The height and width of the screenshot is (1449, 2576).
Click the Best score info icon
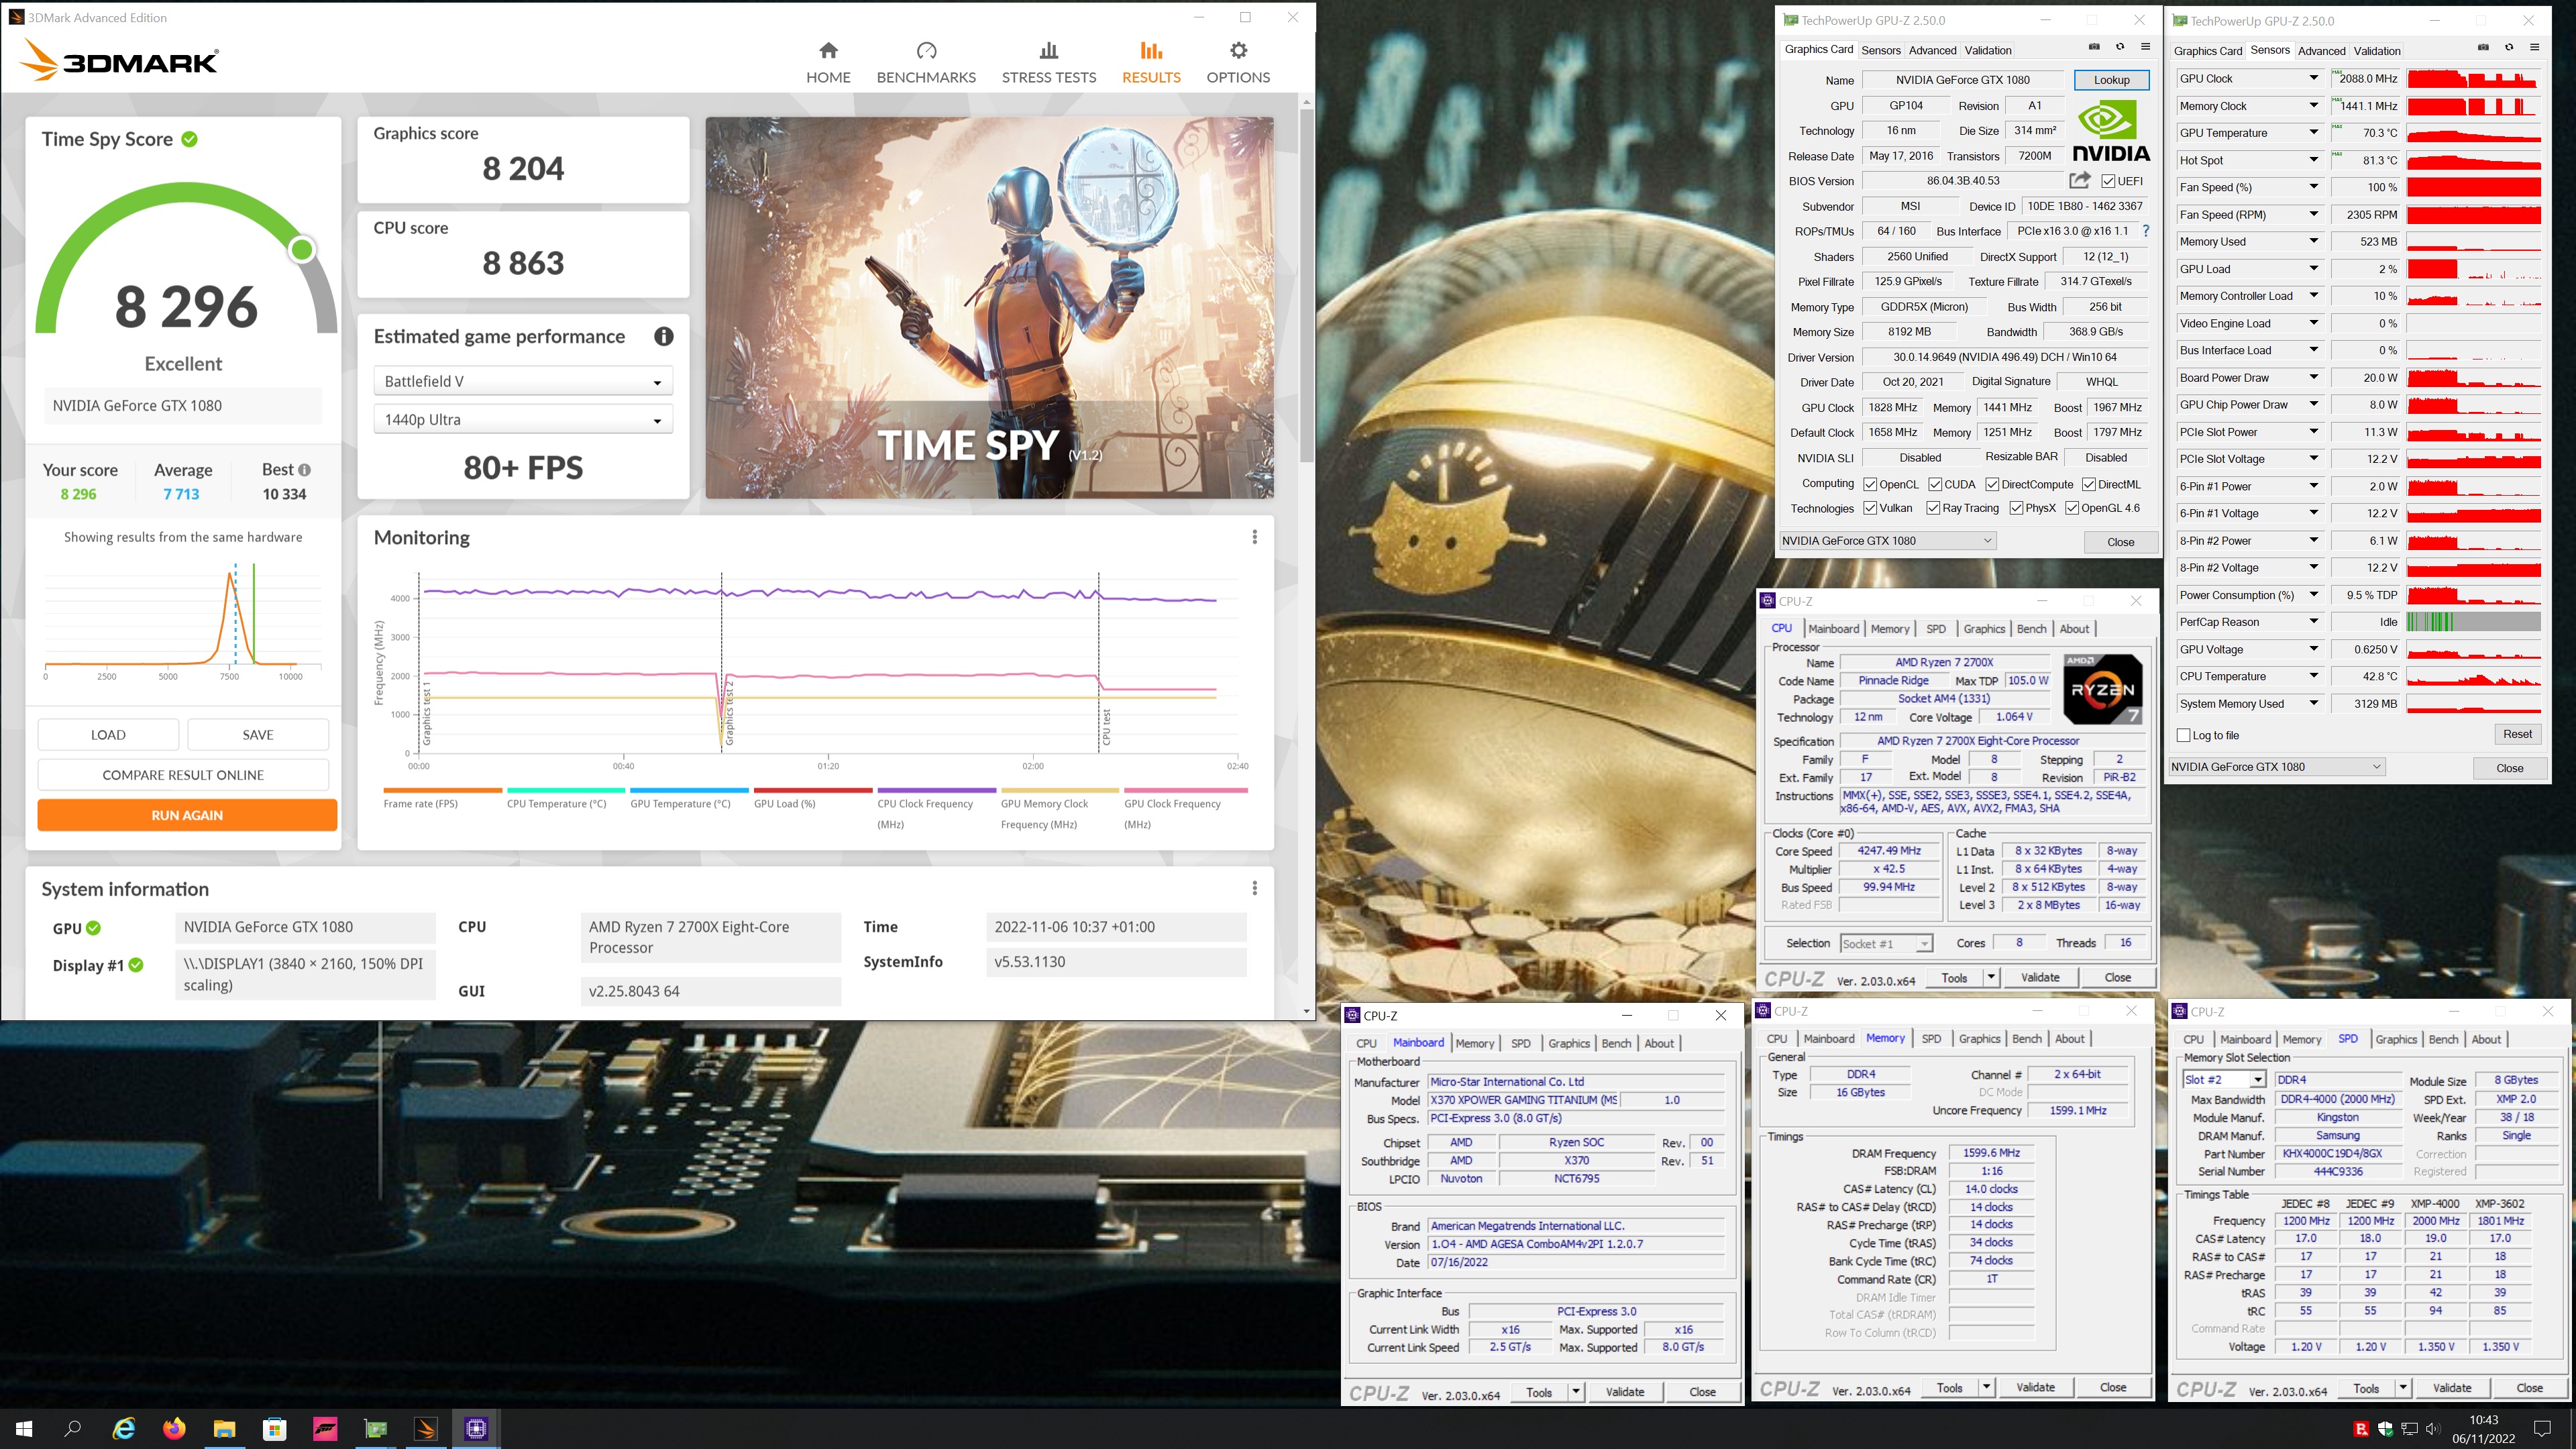click(304, 469)
